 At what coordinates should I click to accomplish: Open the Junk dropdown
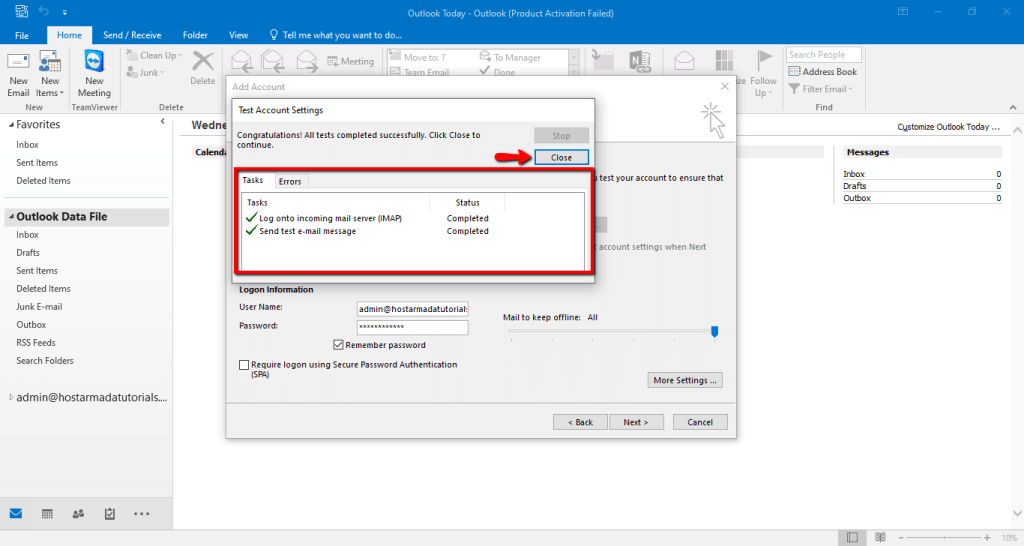point(146,72)
